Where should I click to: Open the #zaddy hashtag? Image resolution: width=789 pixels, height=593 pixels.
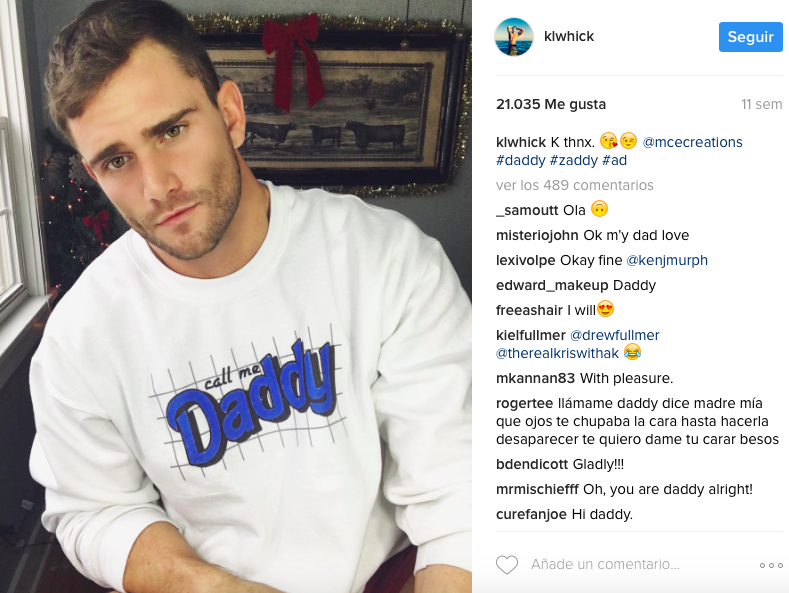click(574, 161)
